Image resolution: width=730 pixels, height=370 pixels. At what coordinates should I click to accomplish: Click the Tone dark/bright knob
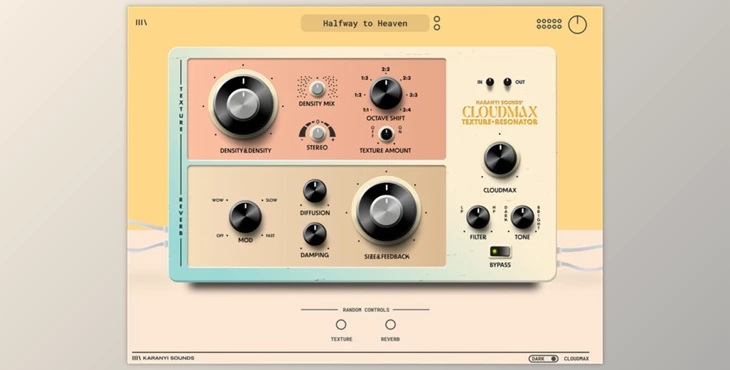522,217
